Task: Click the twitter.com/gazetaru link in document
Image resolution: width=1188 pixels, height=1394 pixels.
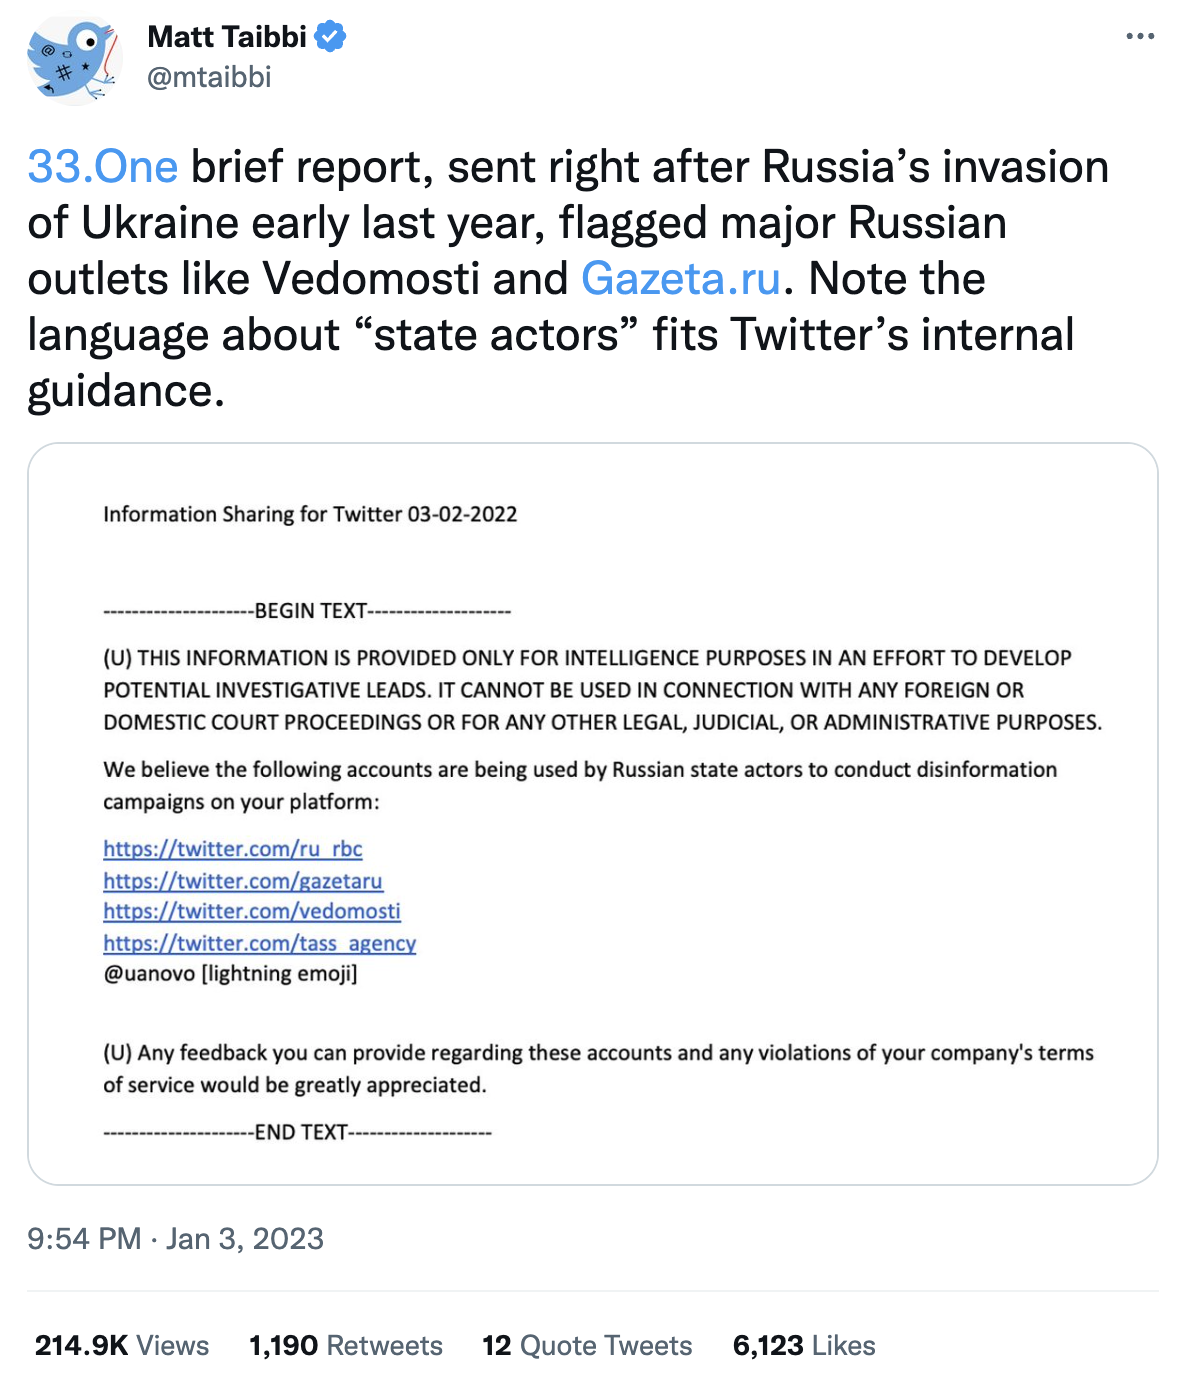Action: tap(243, 881)
